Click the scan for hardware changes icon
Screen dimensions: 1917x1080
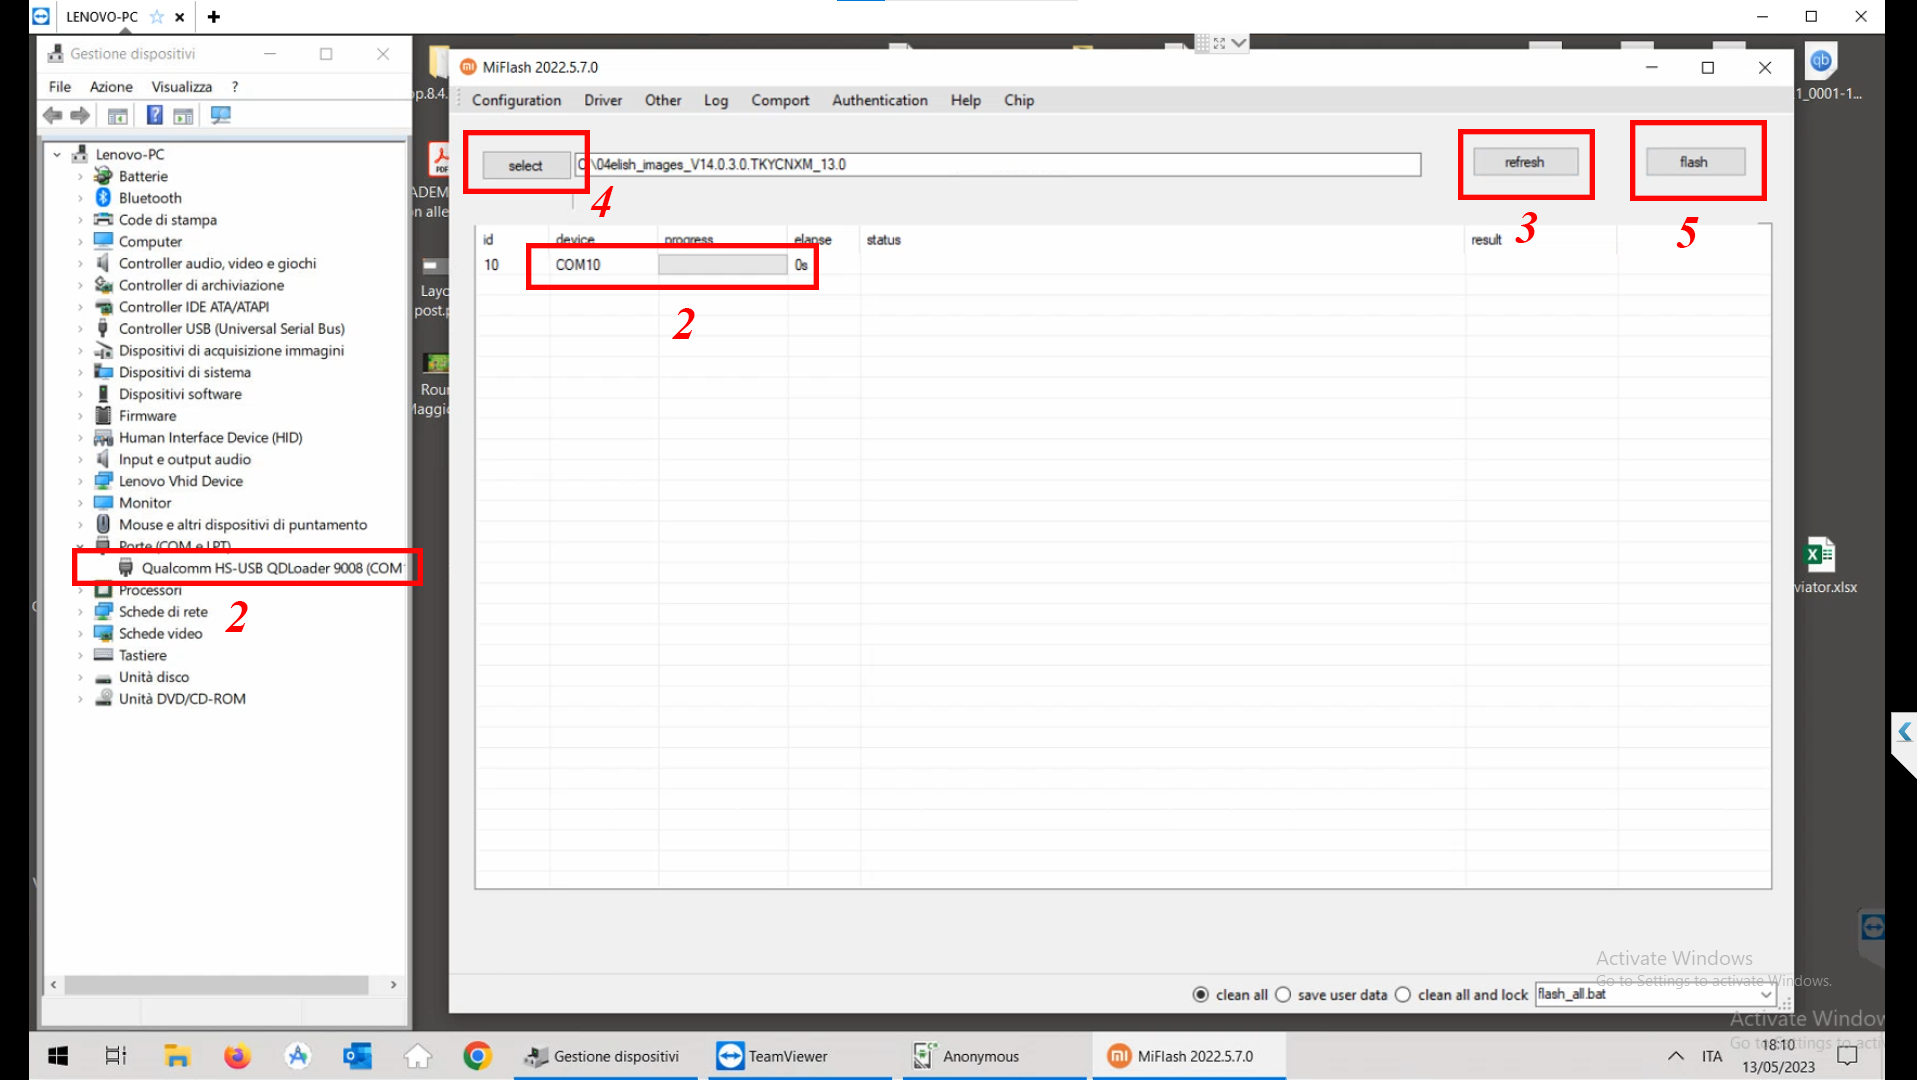click(x=220, y=115)
